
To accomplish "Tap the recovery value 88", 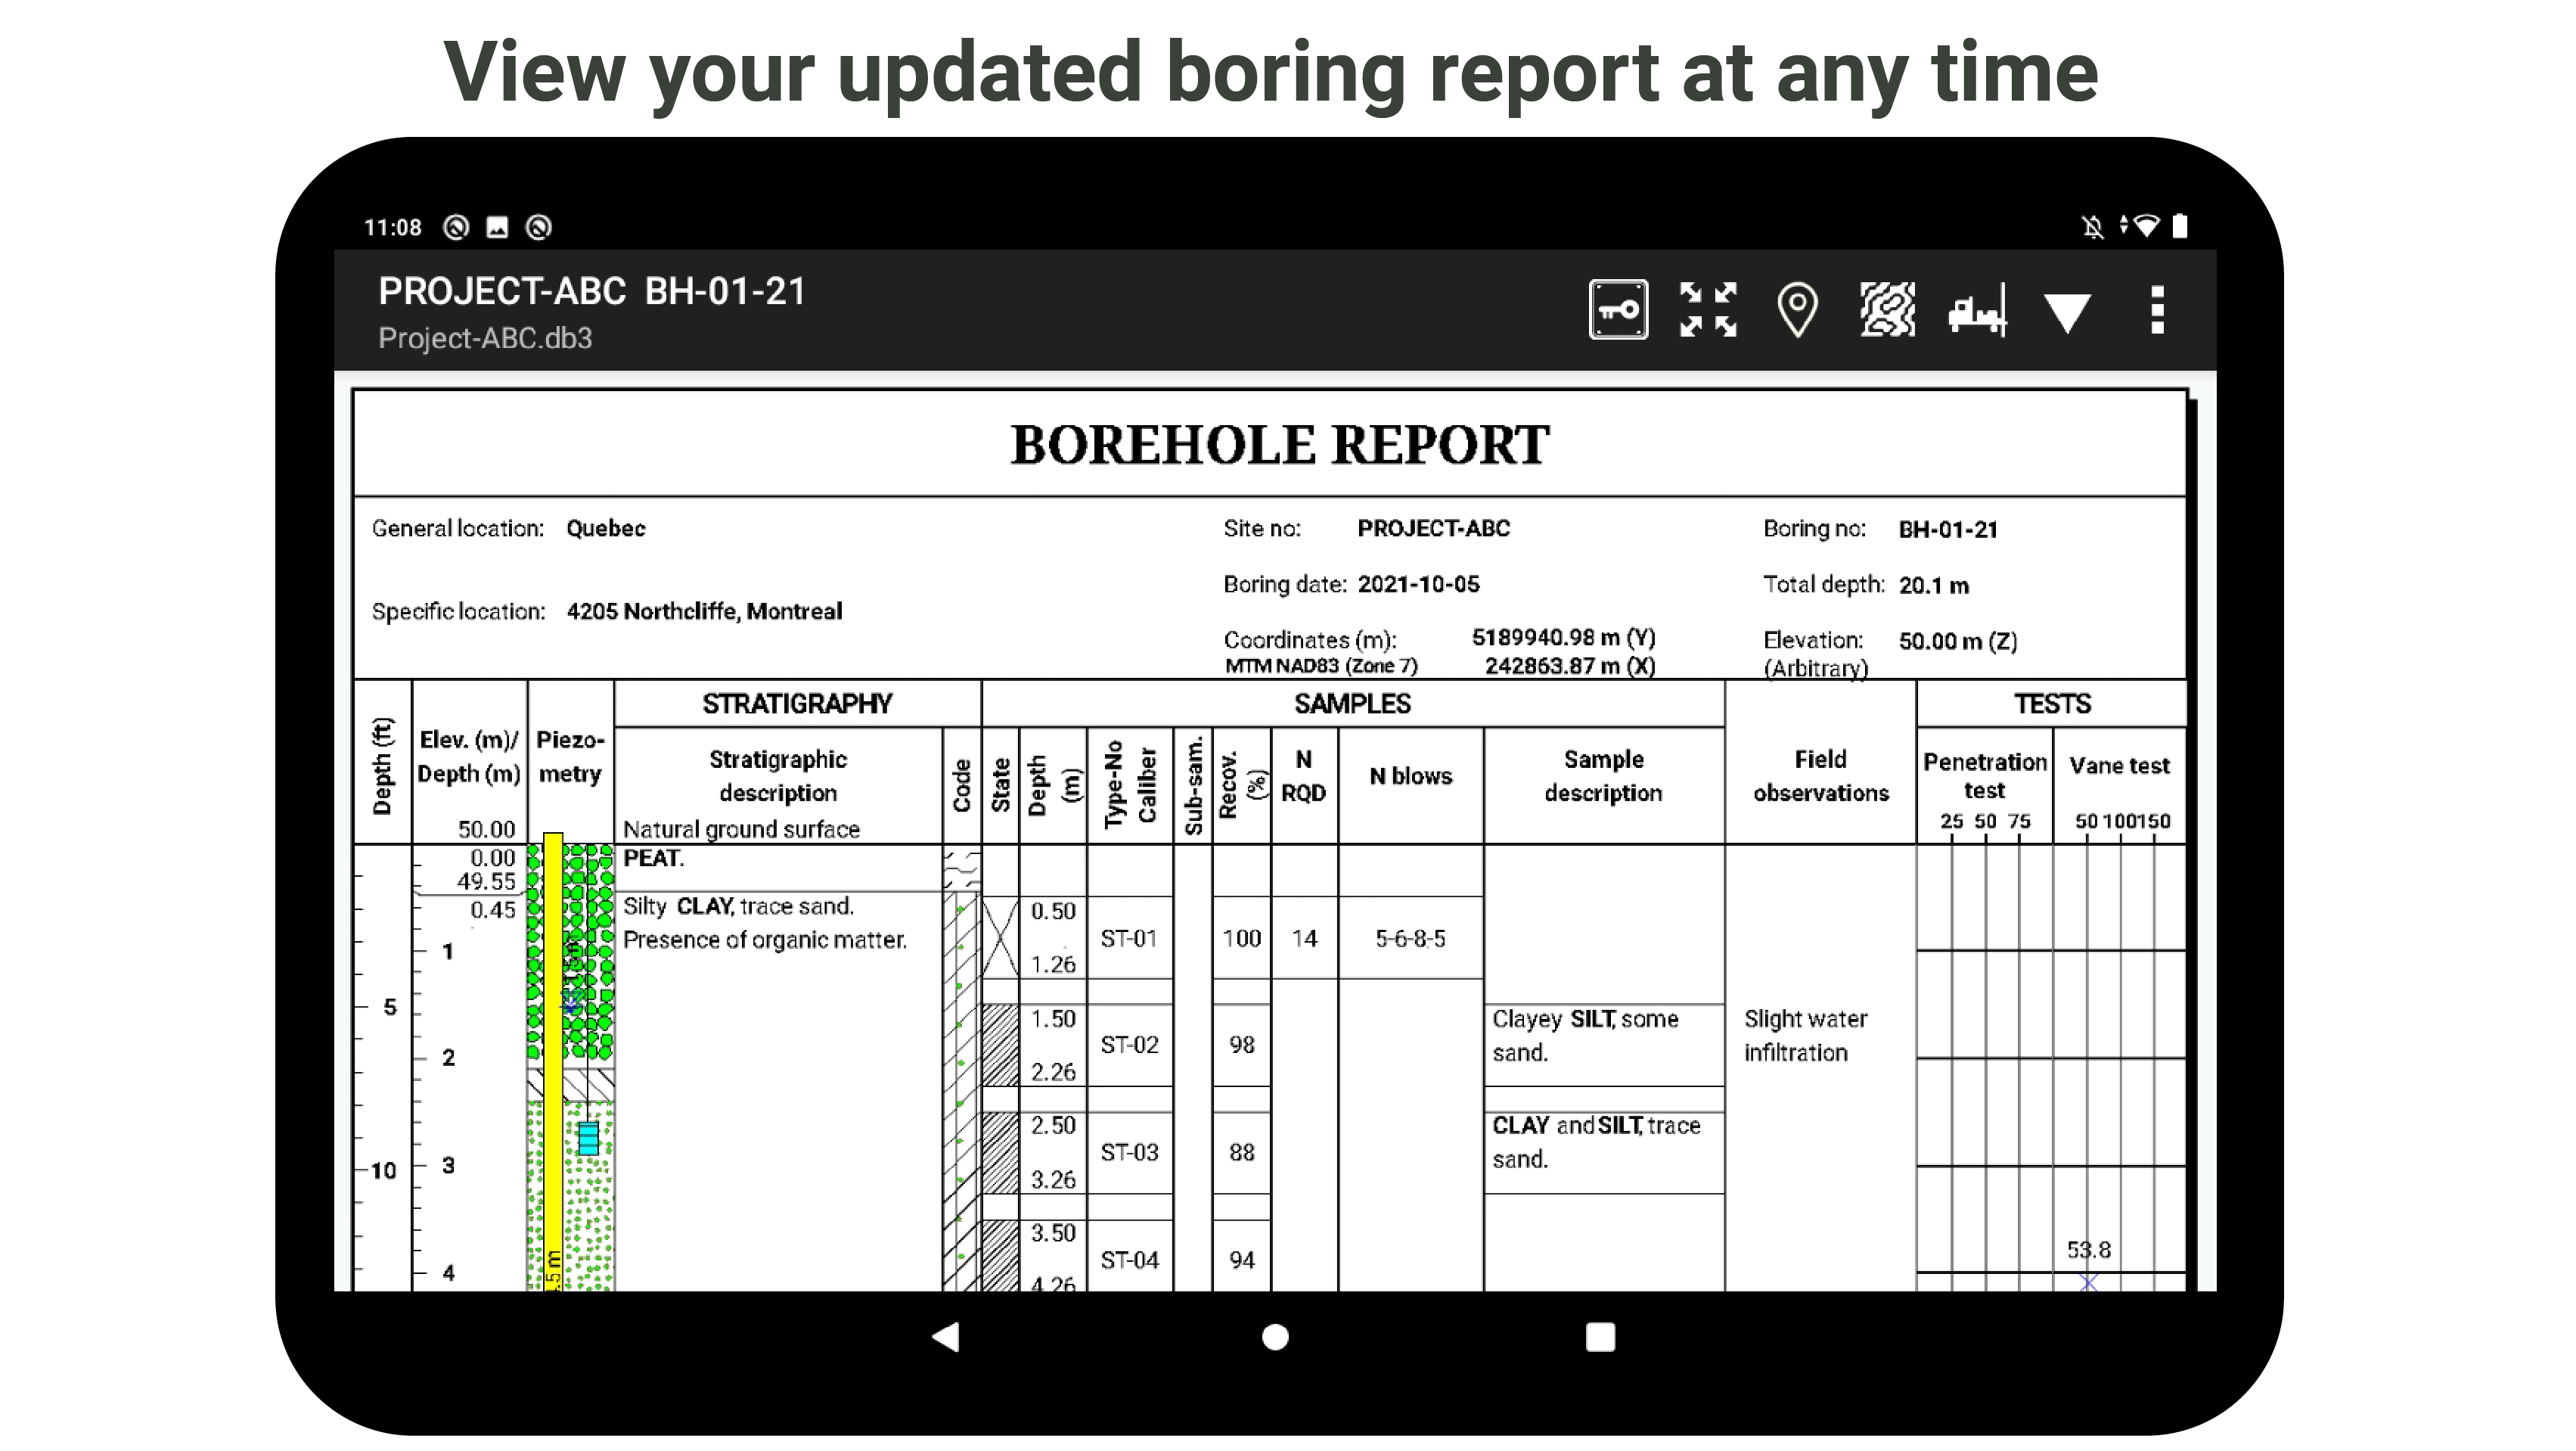I will pyautogui.click(x=1241, y=1152).
